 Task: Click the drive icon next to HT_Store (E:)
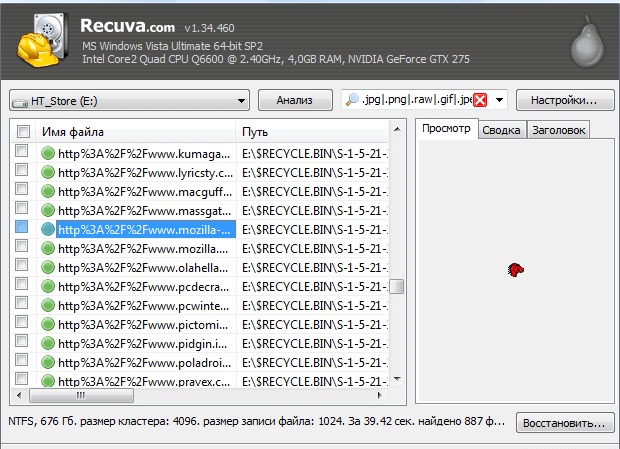(19, 102)
